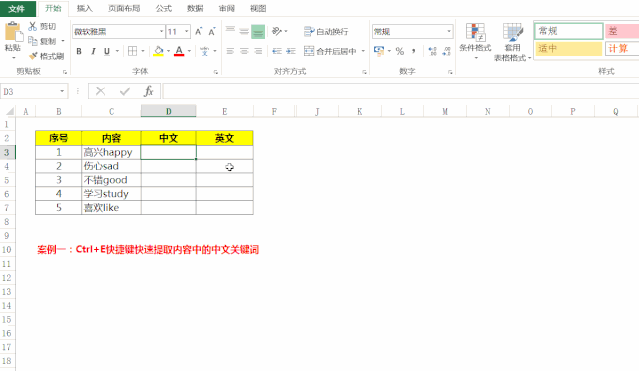Click the Paste icon

coord(13,31)
